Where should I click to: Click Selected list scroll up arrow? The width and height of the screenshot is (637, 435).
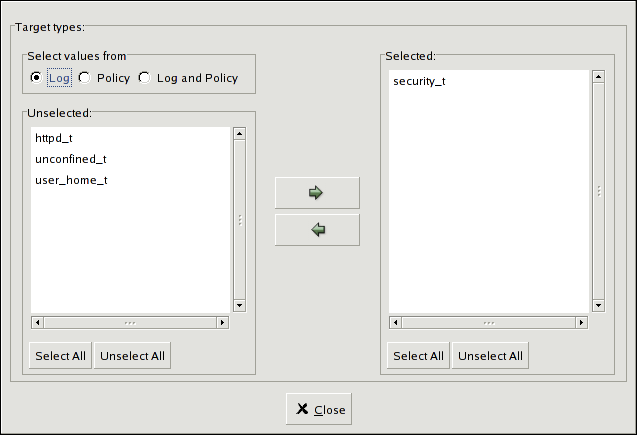(597, 76)
